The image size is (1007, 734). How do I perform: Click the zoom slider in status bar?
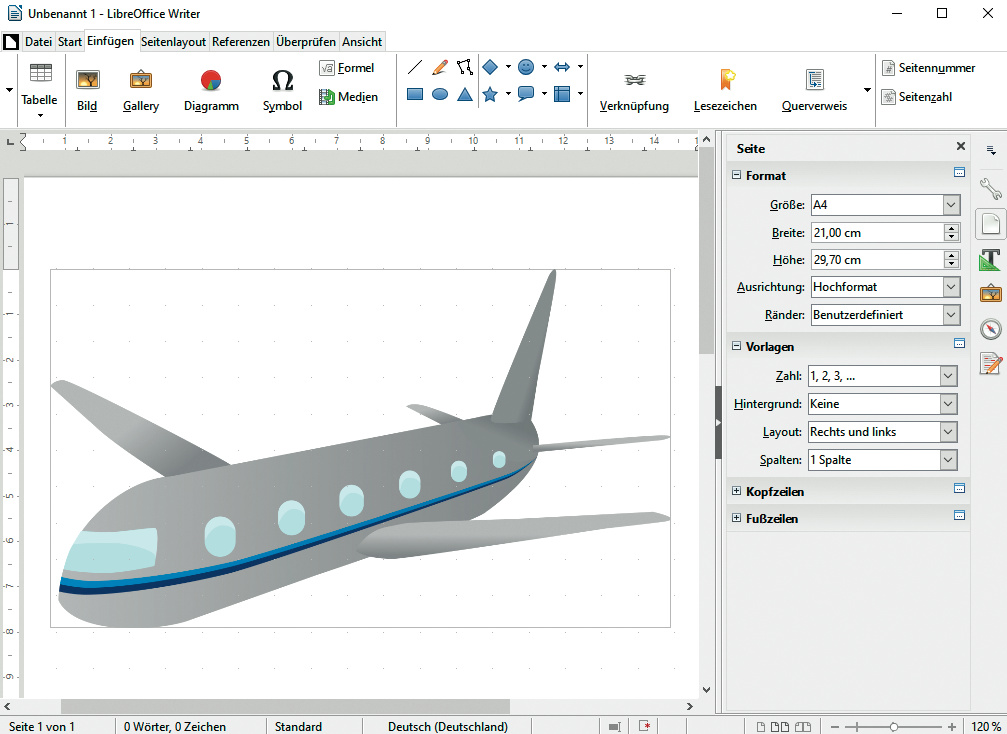tap(893, 726)
